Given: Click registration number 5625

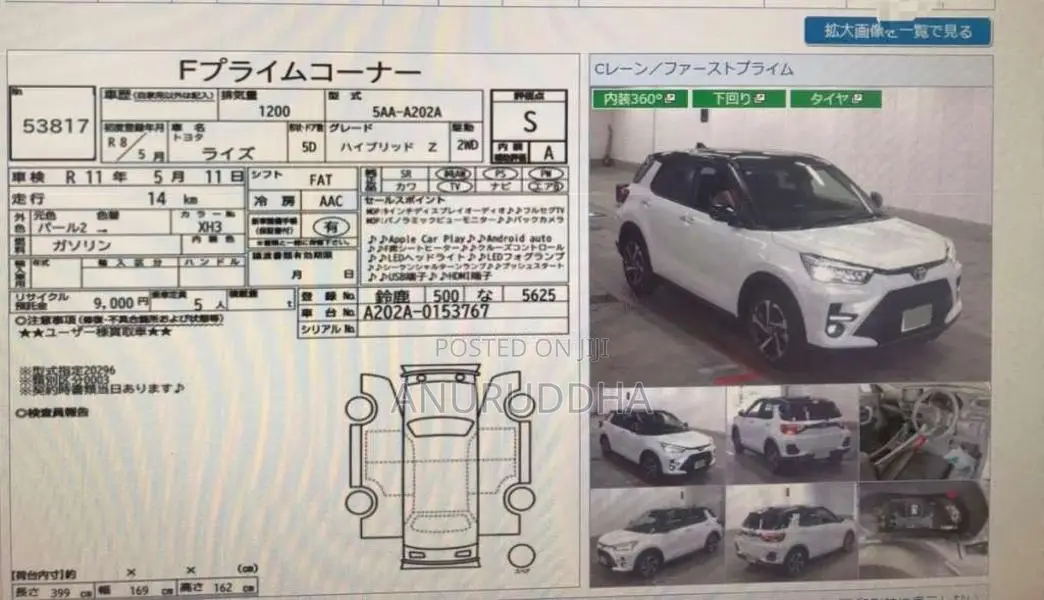Looking at the screenshot, I should tap(539, 295).
